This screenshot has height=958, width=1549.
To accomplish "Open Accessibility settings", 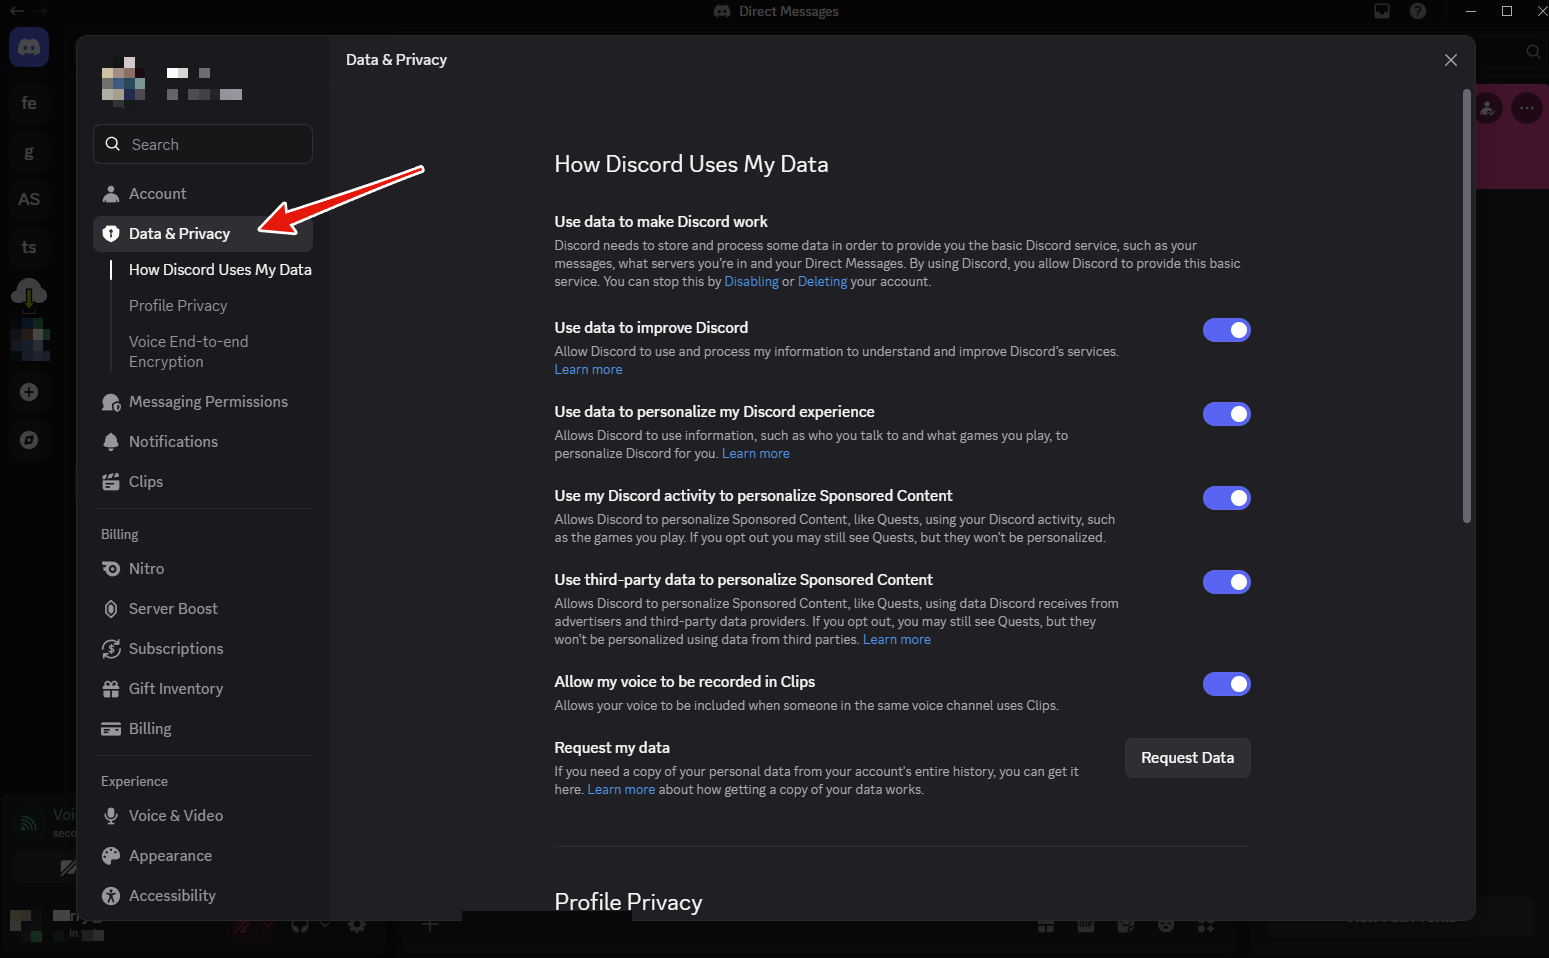I will (x=203, y=896).
